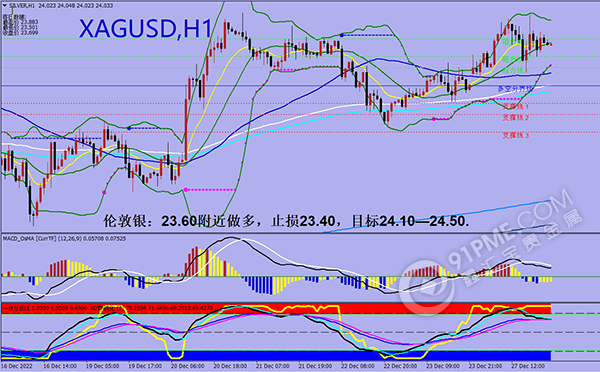Click the 27 Dec 12:00 time axis label
Screen dimensions: 600x372
click(x=528, y=366)
